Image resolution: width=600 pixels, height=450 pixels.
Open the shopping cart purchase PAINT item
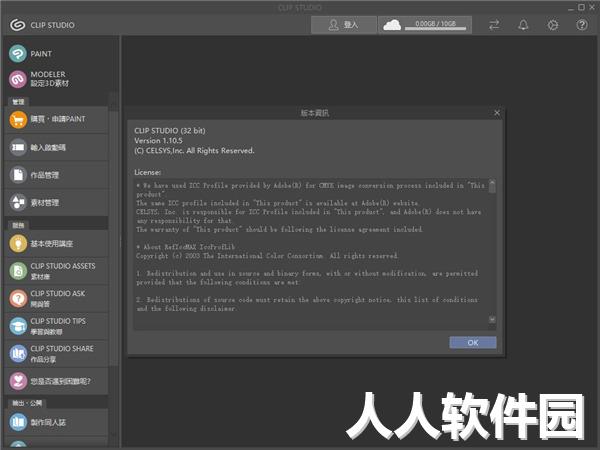[x=57, y=119]
